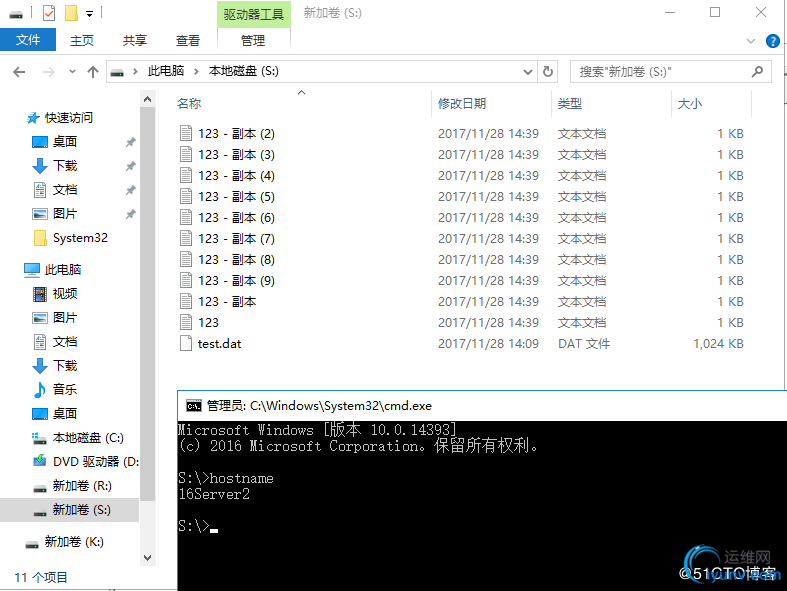Image resolution: width=787 pixels, height=591 pixels.
Task: Select 快速访问 in the navigation pane
Action: coord(69,117)
